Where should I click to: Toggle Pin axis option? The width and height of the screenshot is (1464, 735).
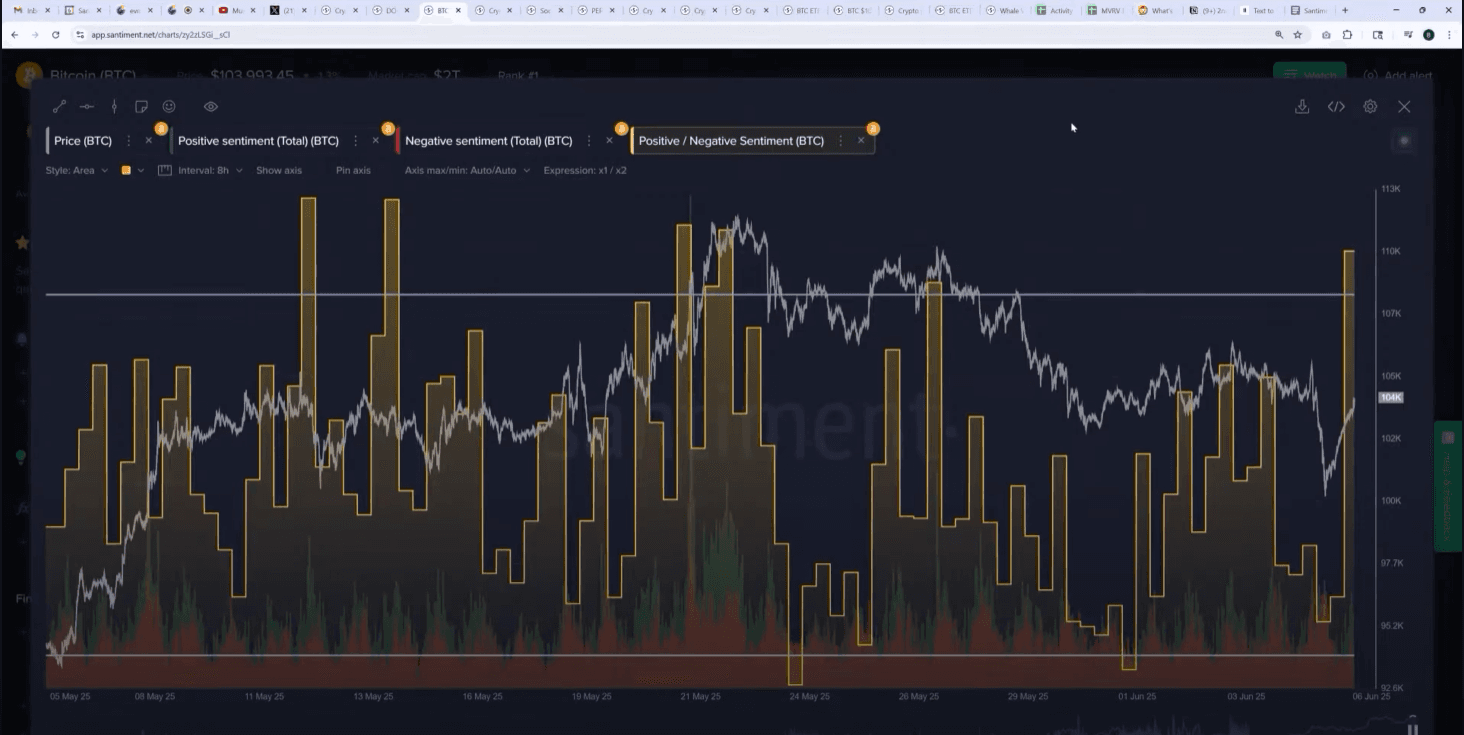[353, 171]
